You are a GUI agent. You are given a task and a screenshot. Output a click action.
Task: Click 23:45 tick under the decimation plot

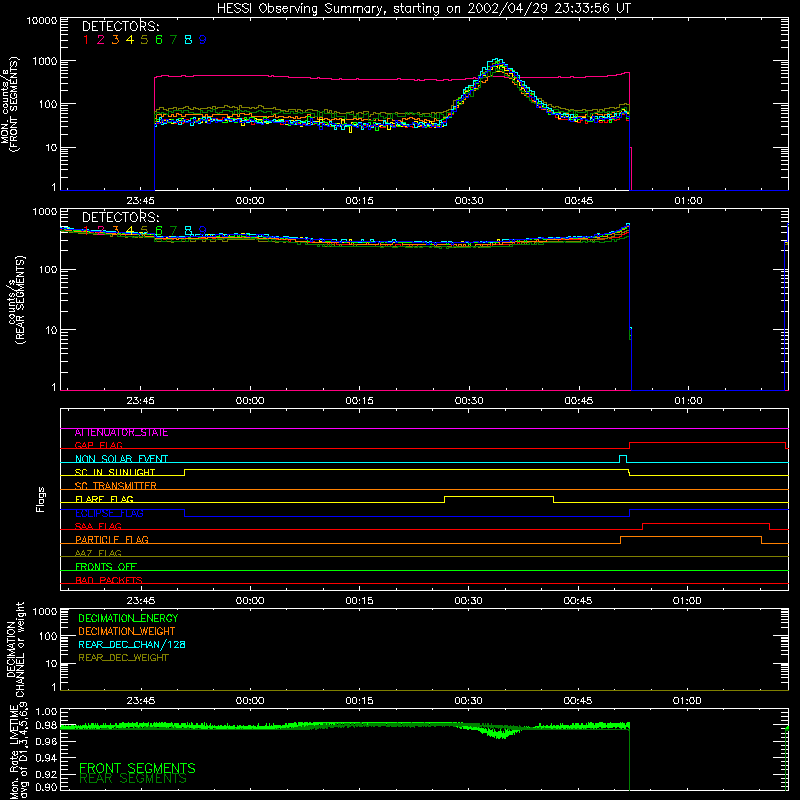click(x=140, y=701)
